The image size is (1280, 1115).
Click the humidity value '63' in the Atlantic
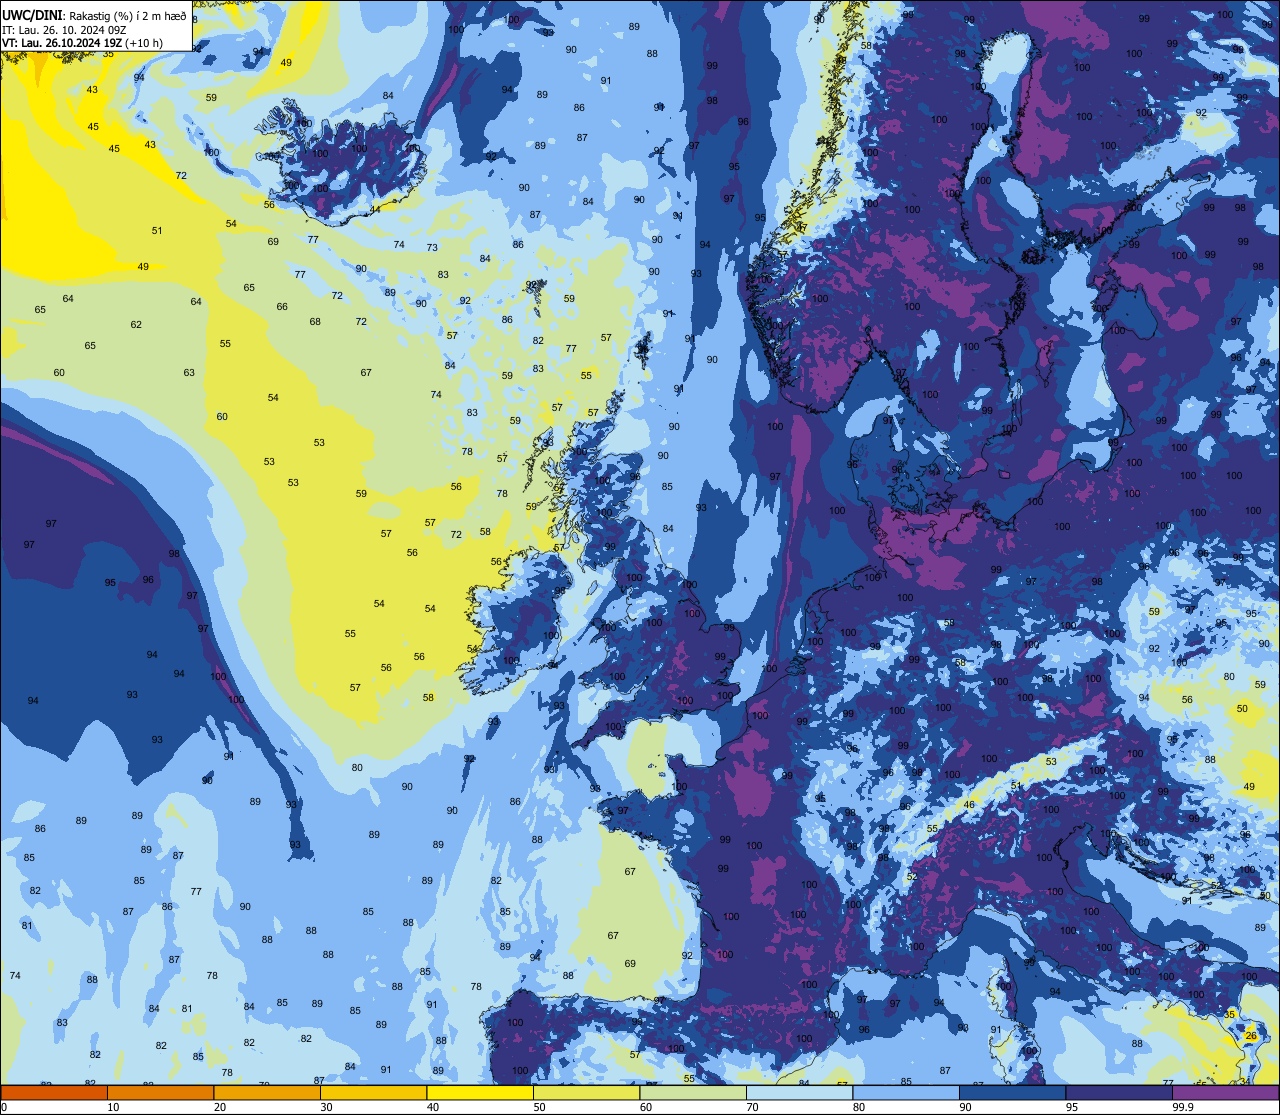click(189, 372)
